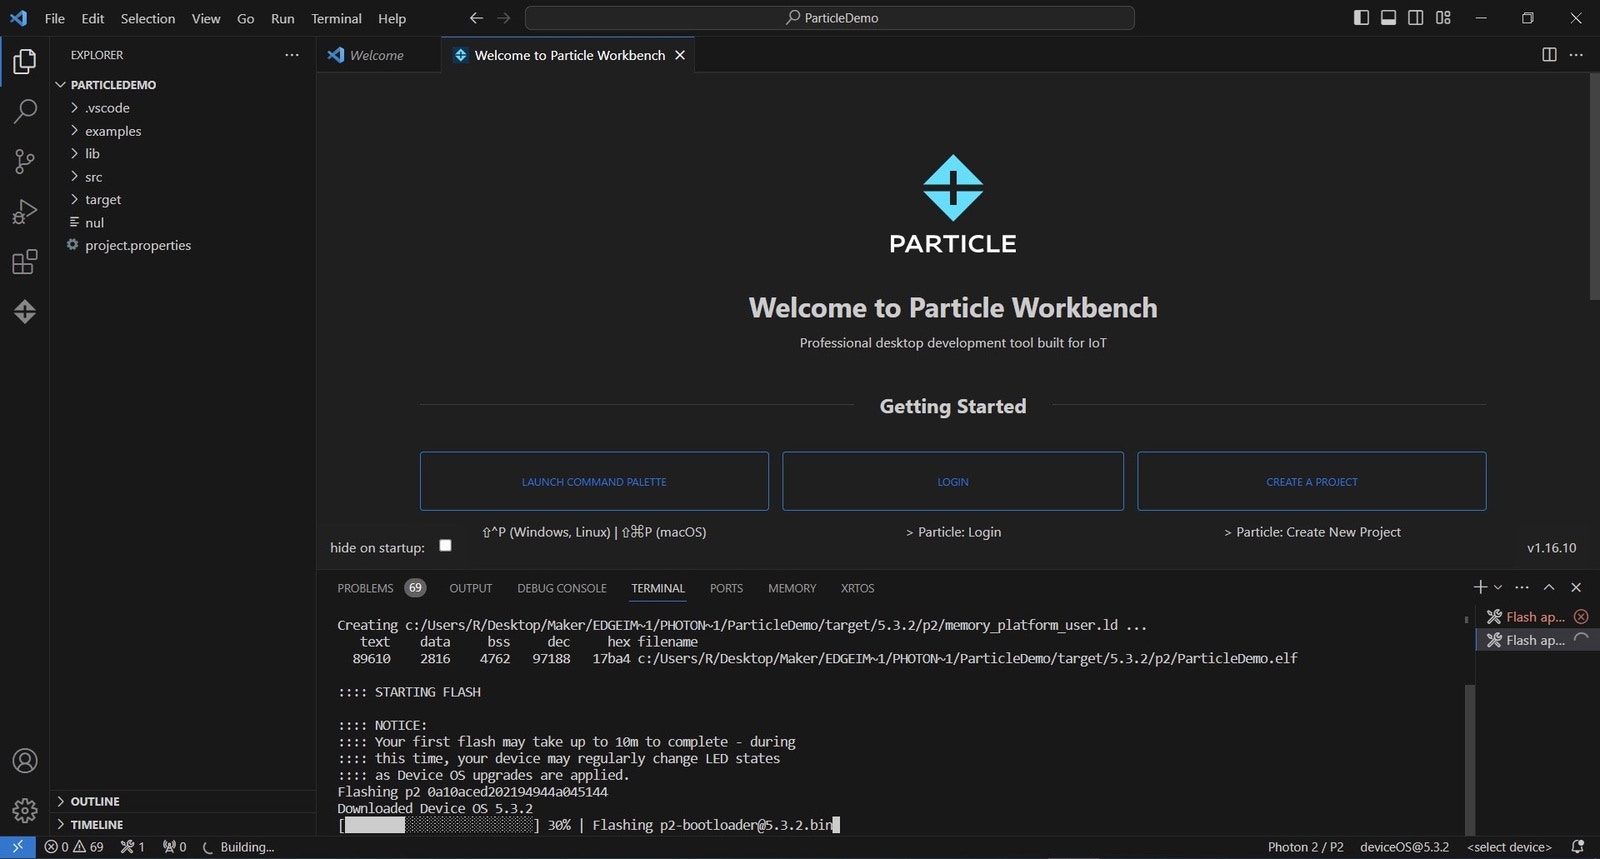Create a new terminal with plus icon

click(1480, 587)
